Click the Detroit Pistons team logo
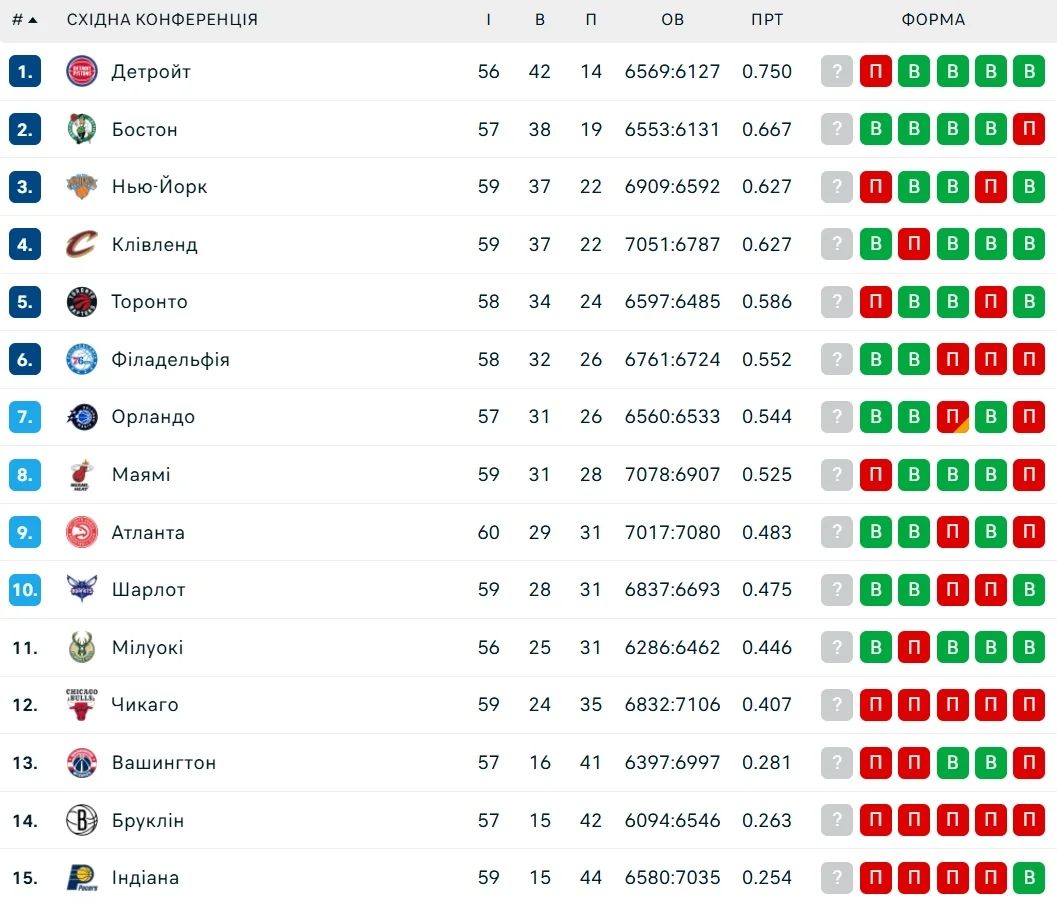1057x904 pixels. click(x=82, y=72)
